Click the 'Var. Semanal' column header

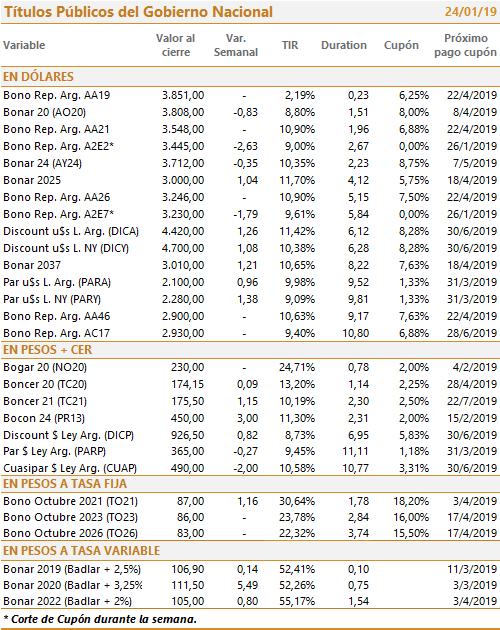pyautogui.click(x=236, y=45)
